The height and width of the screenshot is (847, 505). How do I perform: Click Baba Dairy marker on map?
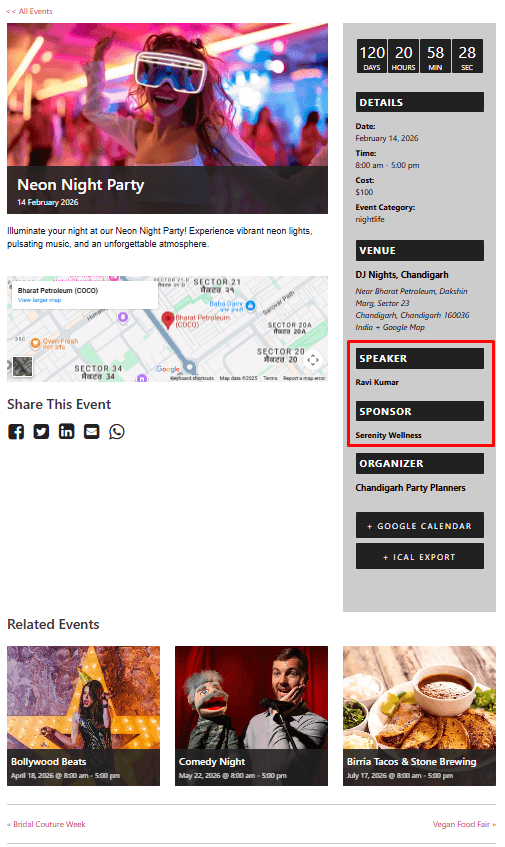coord(250,306)
